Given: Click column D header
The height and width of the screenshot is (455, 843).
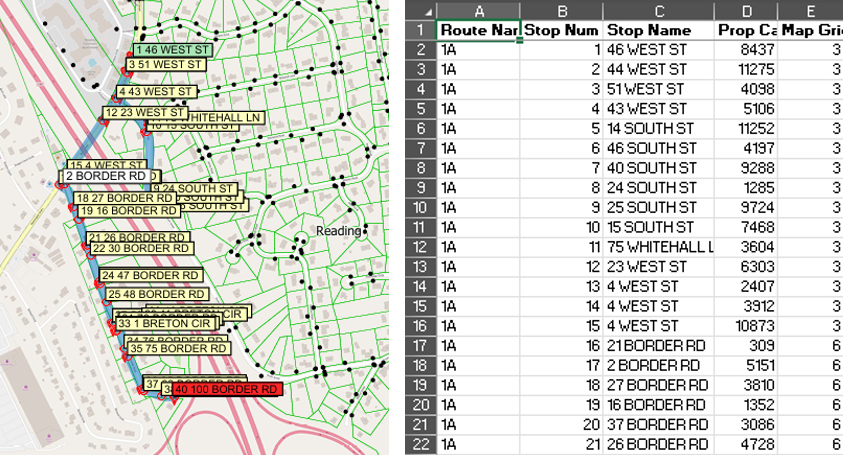Looking at the screenshot, I should point(745,10).
